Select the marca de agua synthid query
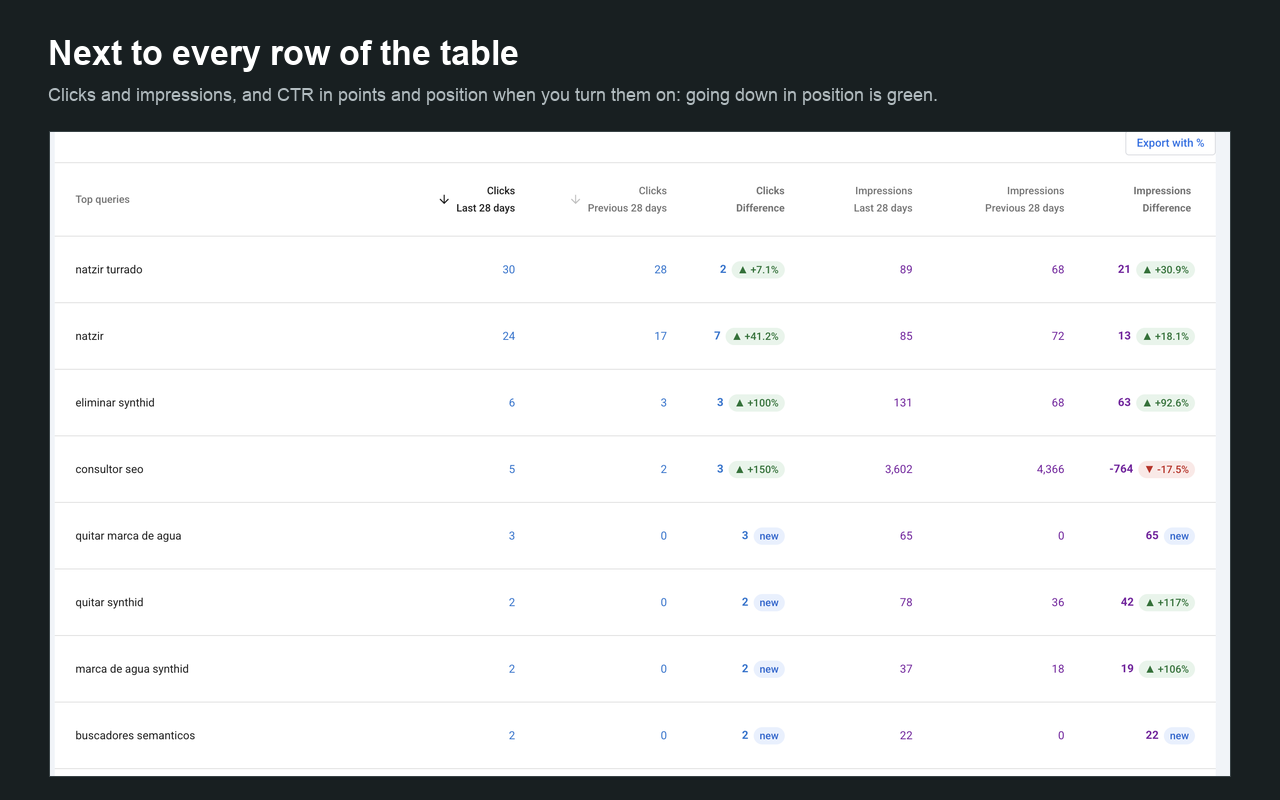Screen dimensions: 1280x800 (132, 669)
